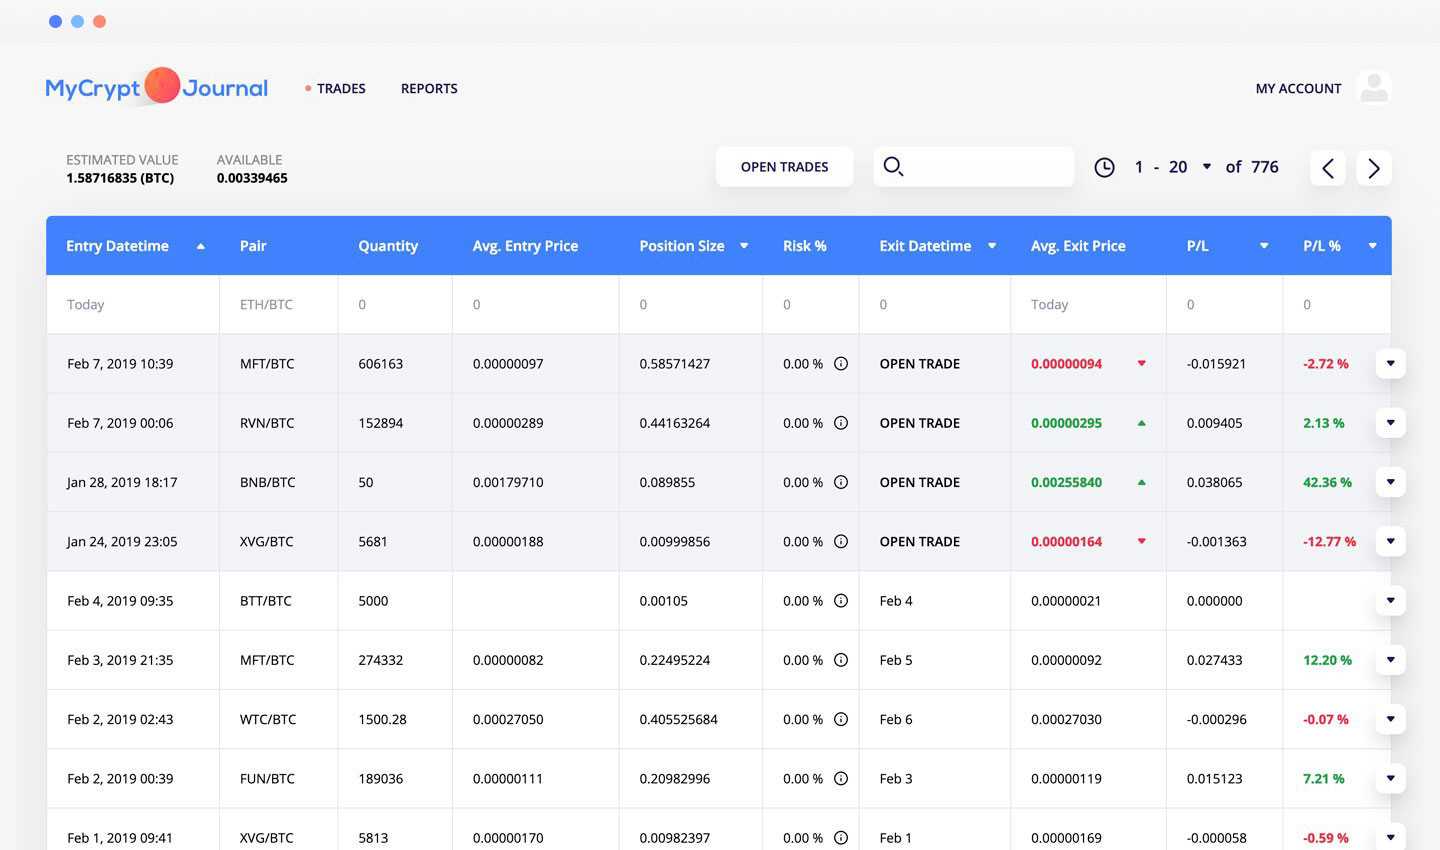This screenshot has width=1440, height=850.
Task: Open P/L % column sort dropdown
Action: (x=1372, y=246)
